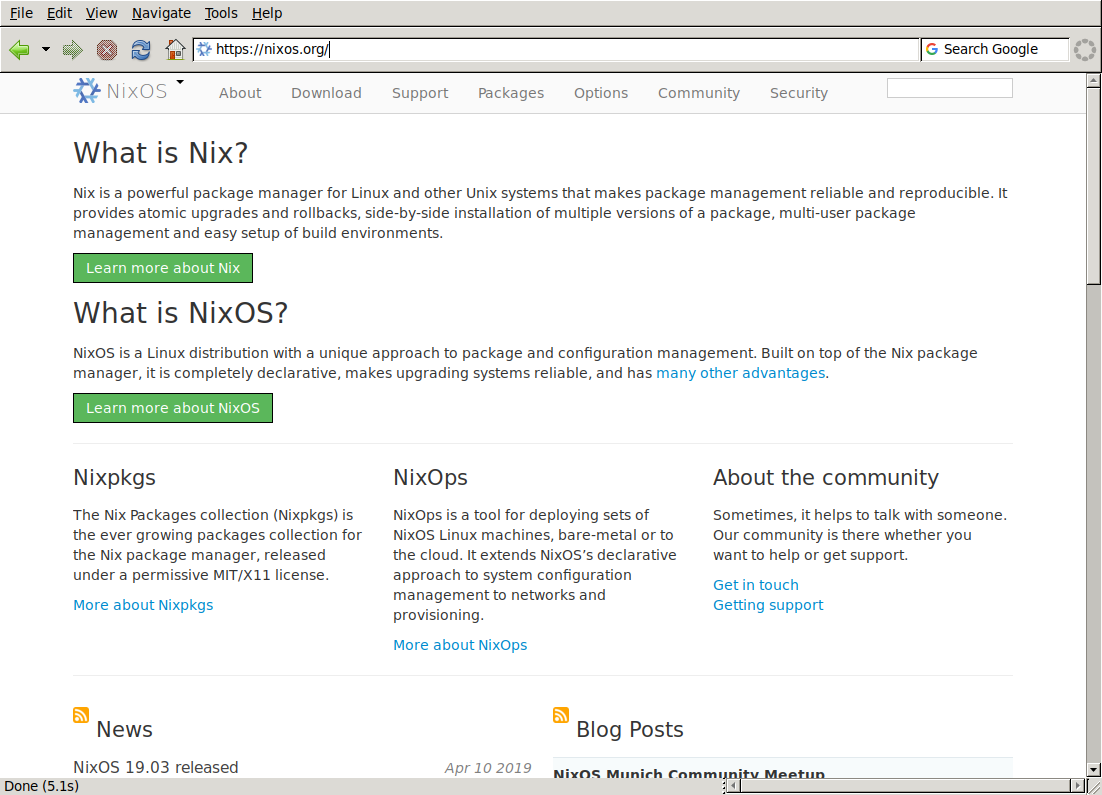
Task: Click the URL address field
Action: pyautogui.click(x=556, y=49)
